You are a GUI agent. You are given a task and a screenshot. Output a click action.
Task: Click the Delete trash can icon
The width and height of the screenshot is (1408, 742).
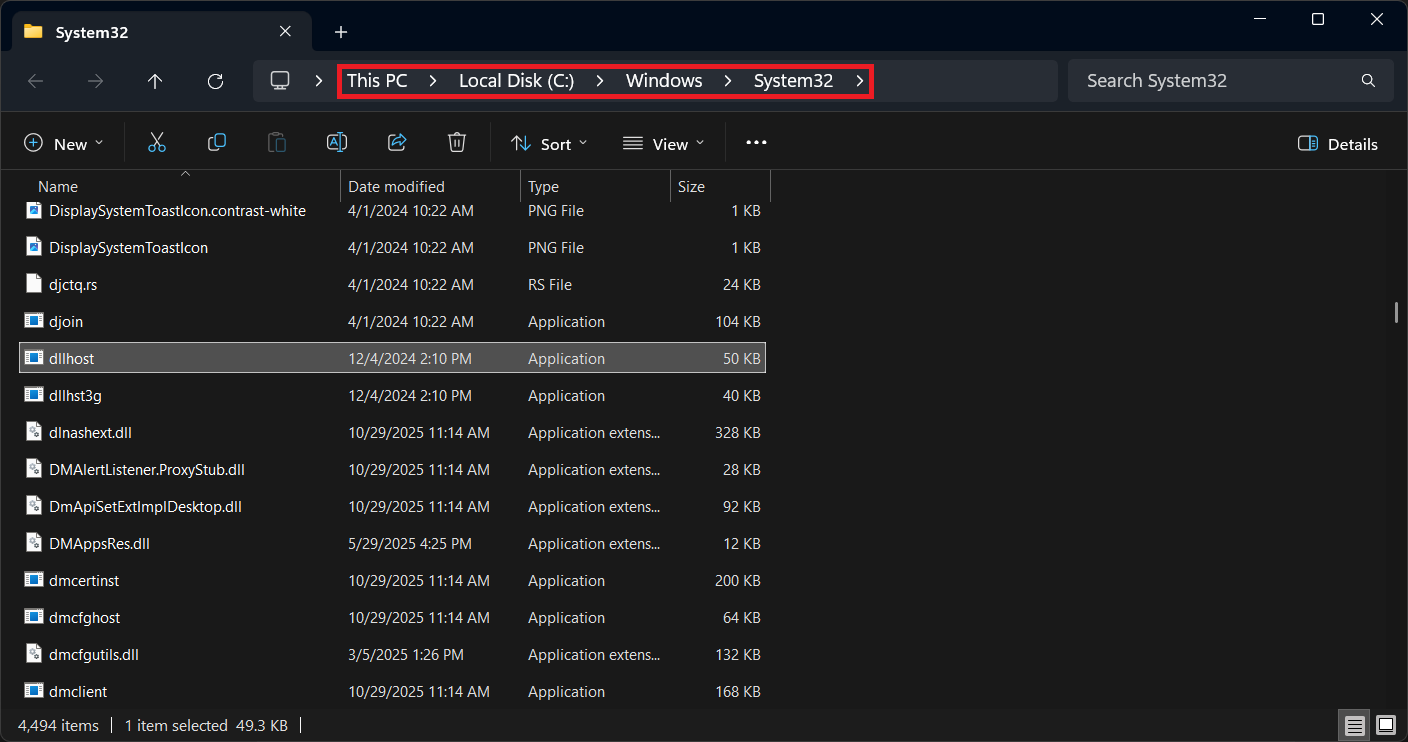(457, 143)
